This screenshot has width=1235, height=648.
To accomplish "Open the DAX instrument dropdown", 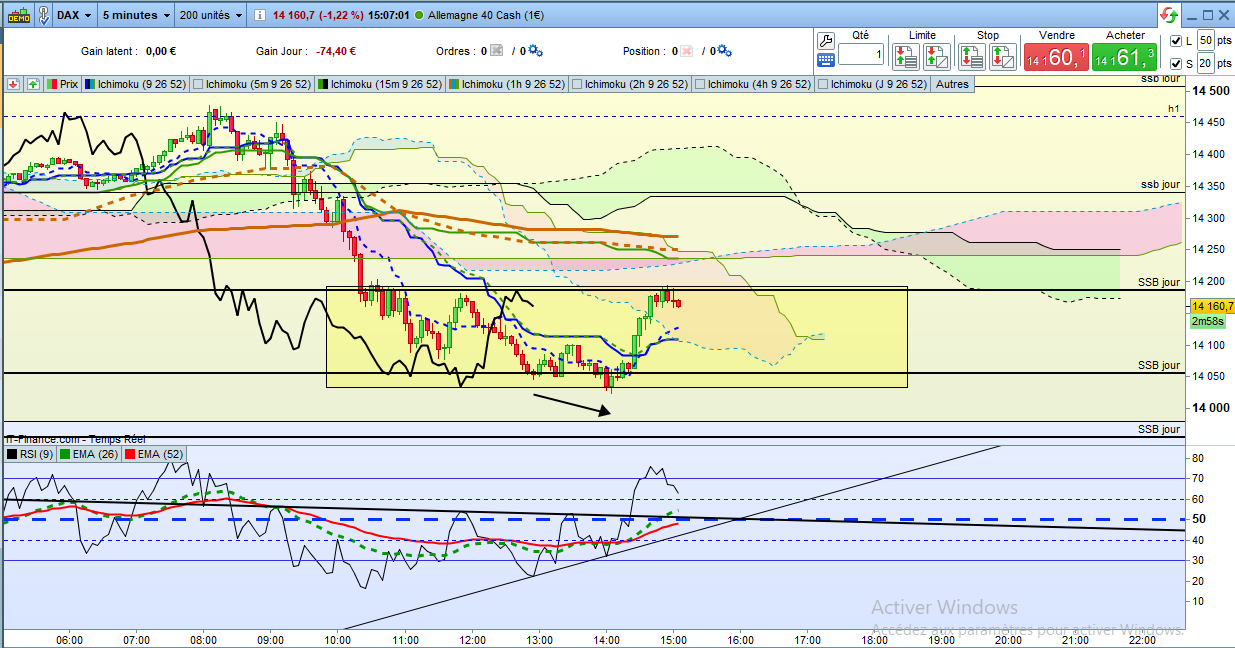I will click(x=74, y=15).
